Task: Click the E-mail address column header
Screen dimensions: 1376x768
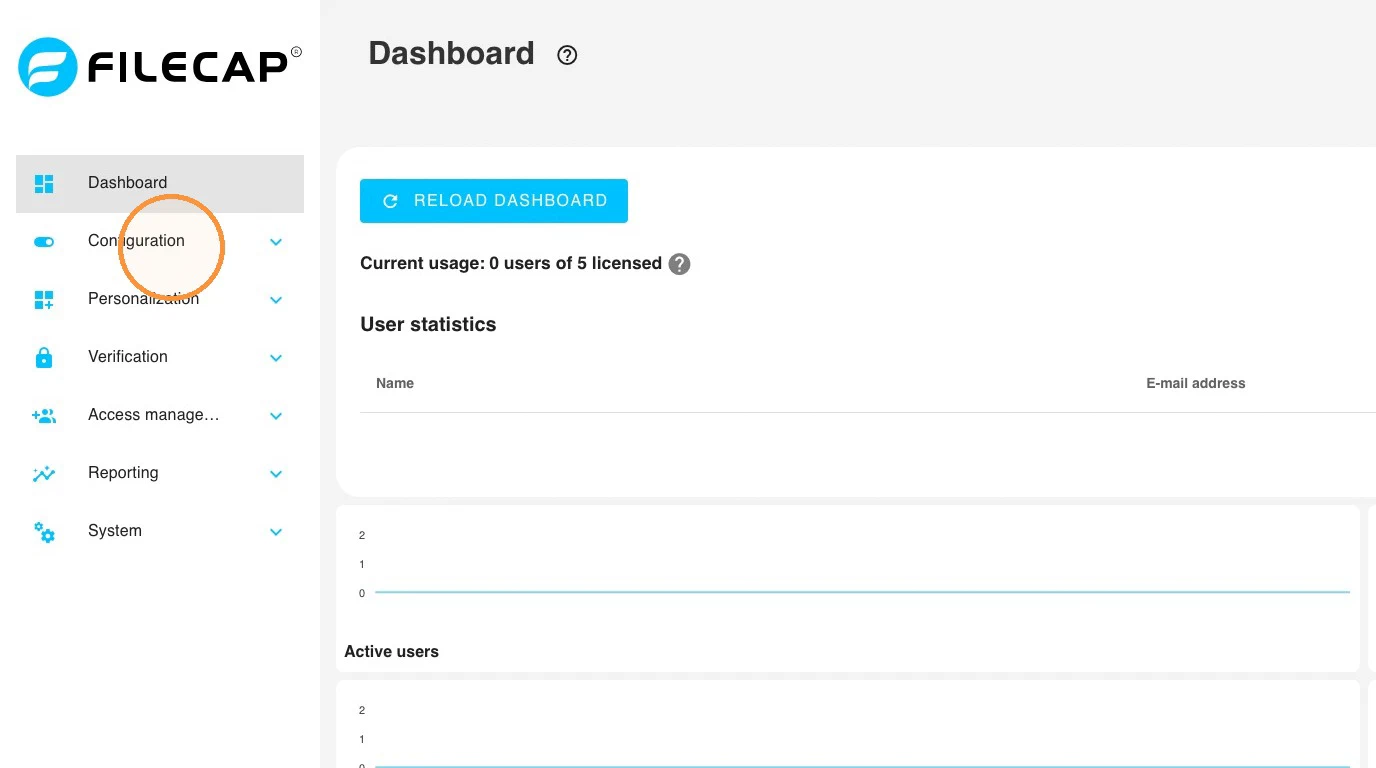Action: (1196, 383)
